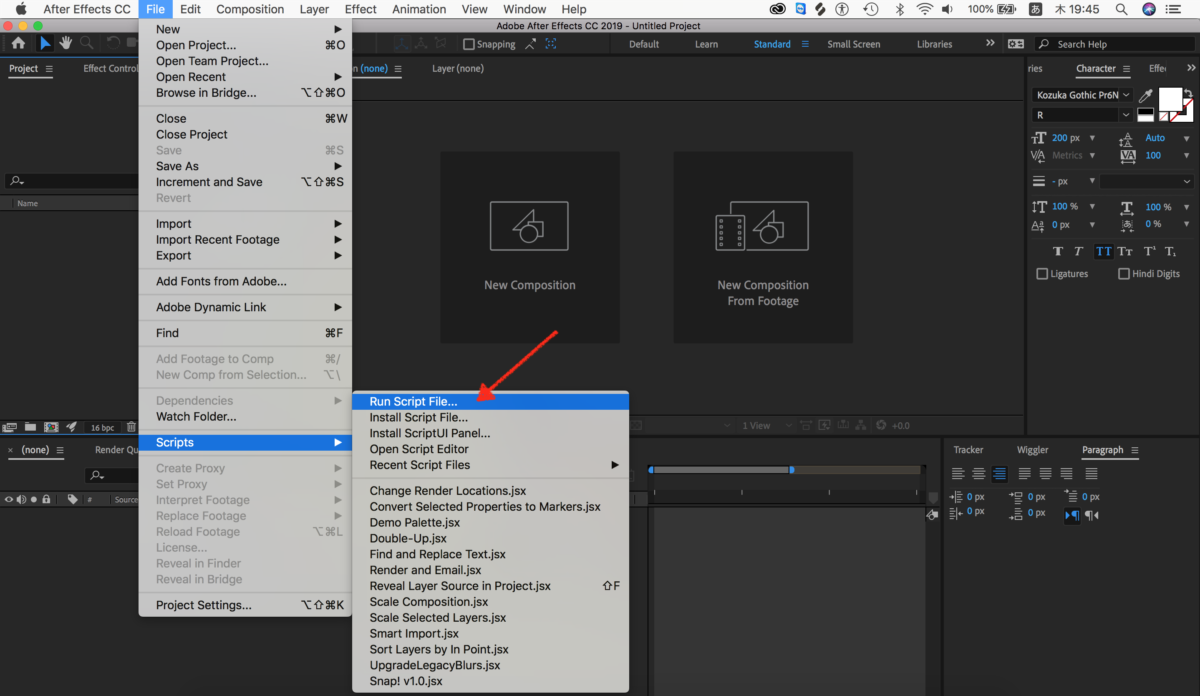Enable the Snapping checkbox
The width and height of the screenshot is (1200, 696).
(469, 44)
